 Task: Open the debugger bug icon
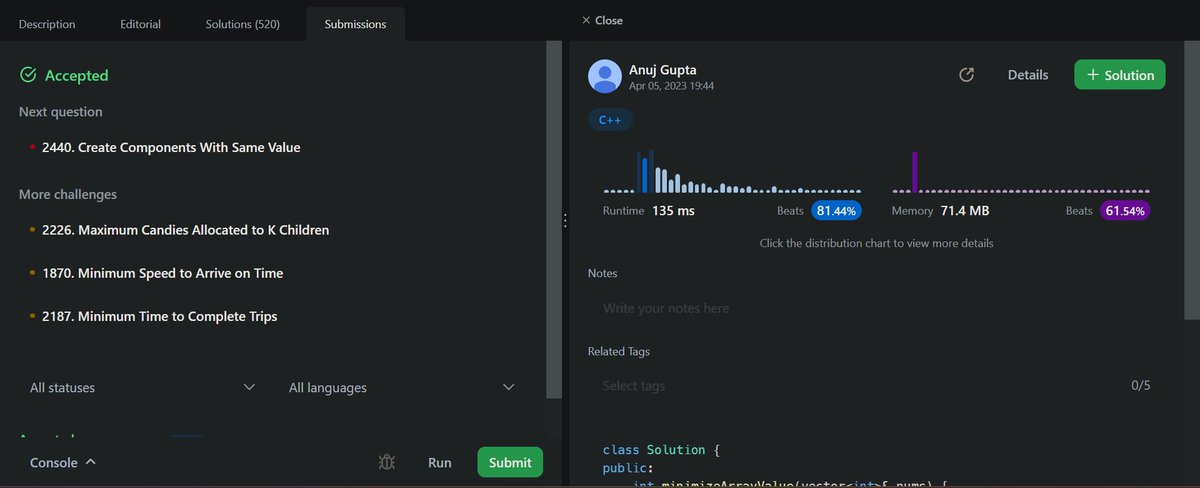click(x=388, y=462)
